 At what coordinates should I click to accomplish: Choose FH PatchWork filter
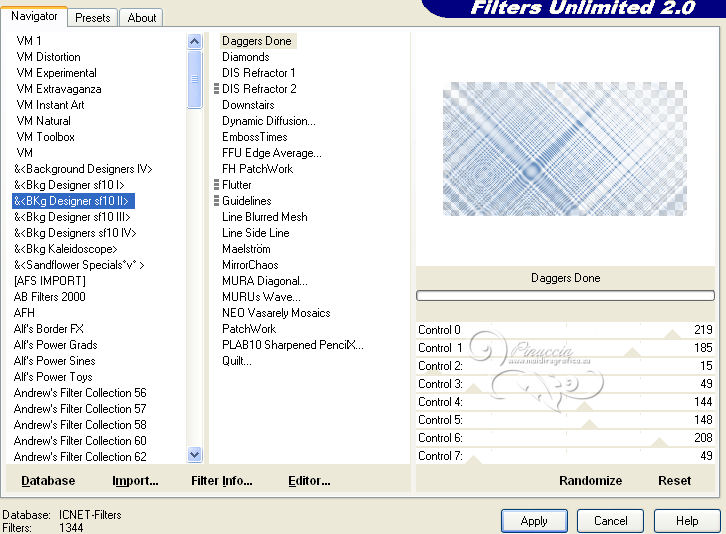pyautogui.click(x=257, y=169)
